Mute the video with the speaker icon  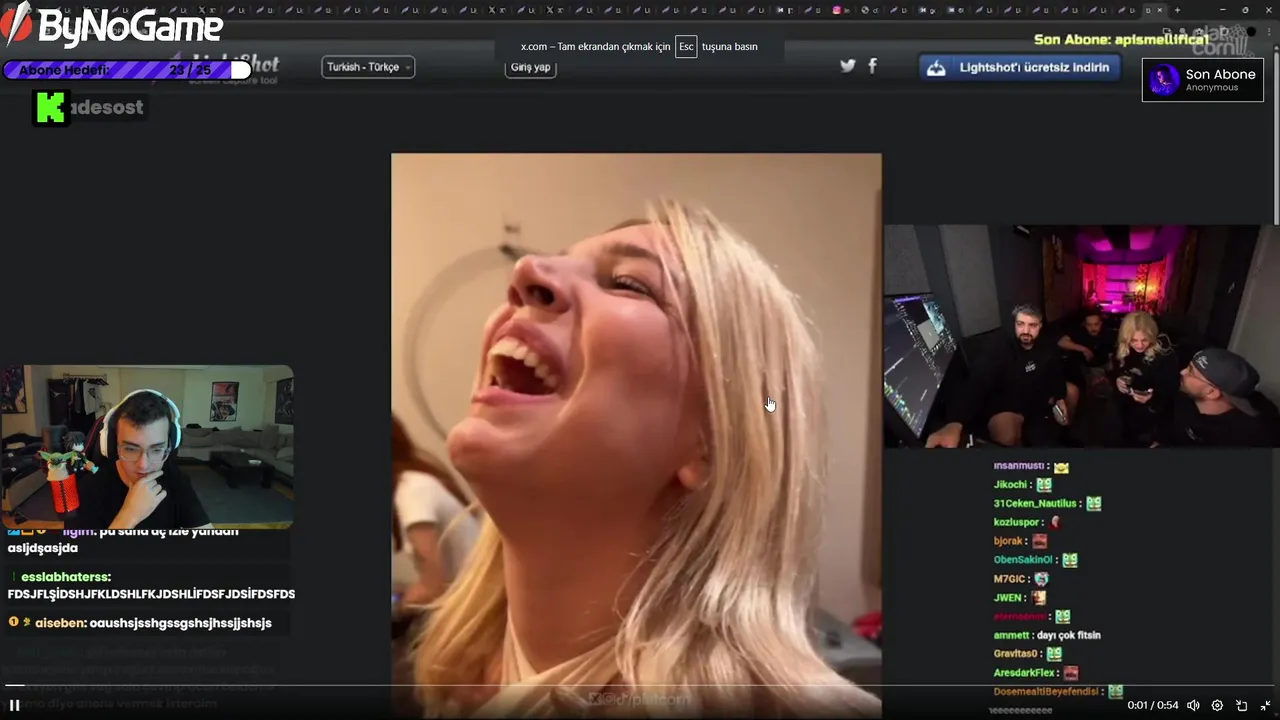pos(1193,705)
